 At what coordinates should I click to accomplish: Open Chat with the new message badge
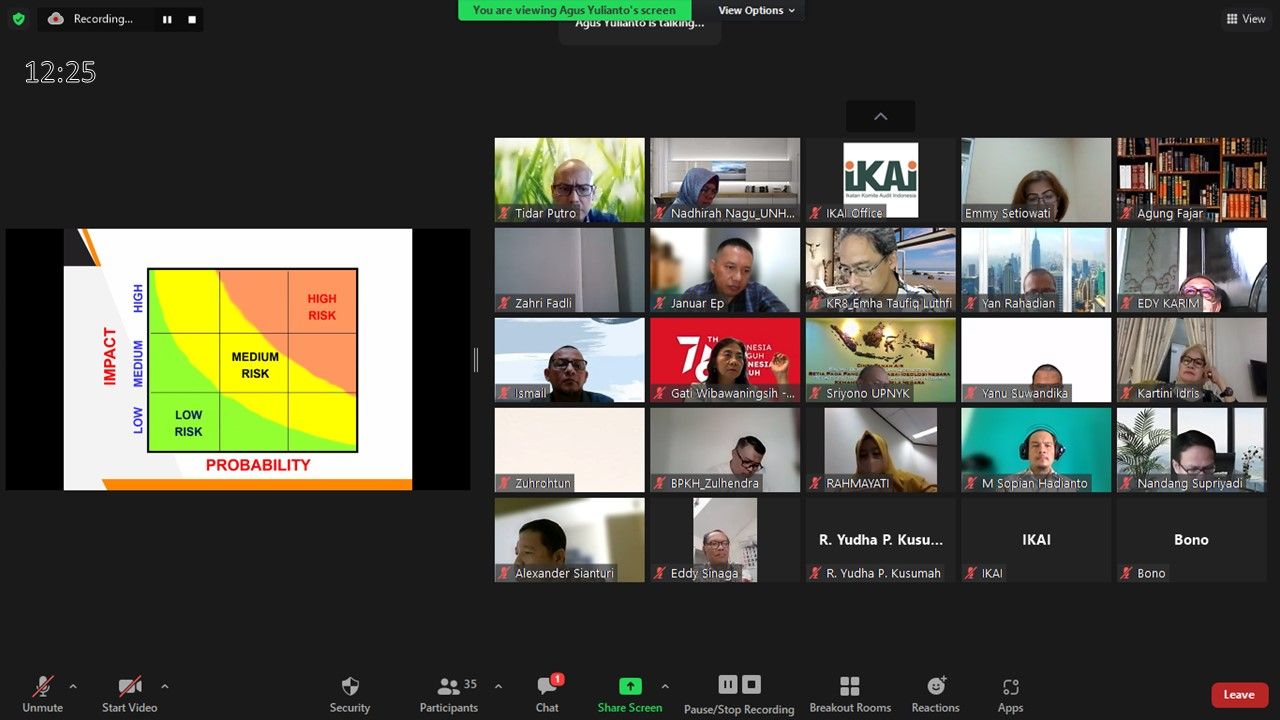click(547, 694)
